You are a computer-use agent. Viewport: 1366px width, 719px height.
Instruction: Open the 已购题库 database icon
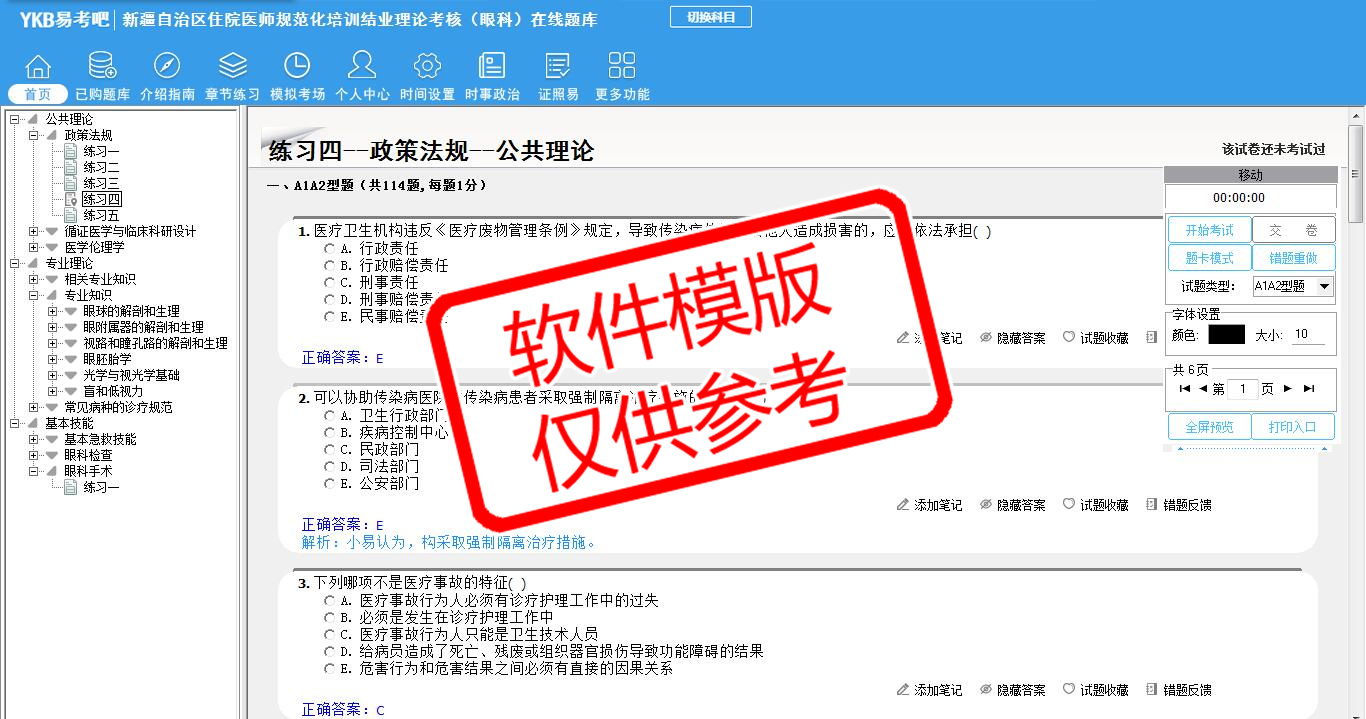[102, 67]
